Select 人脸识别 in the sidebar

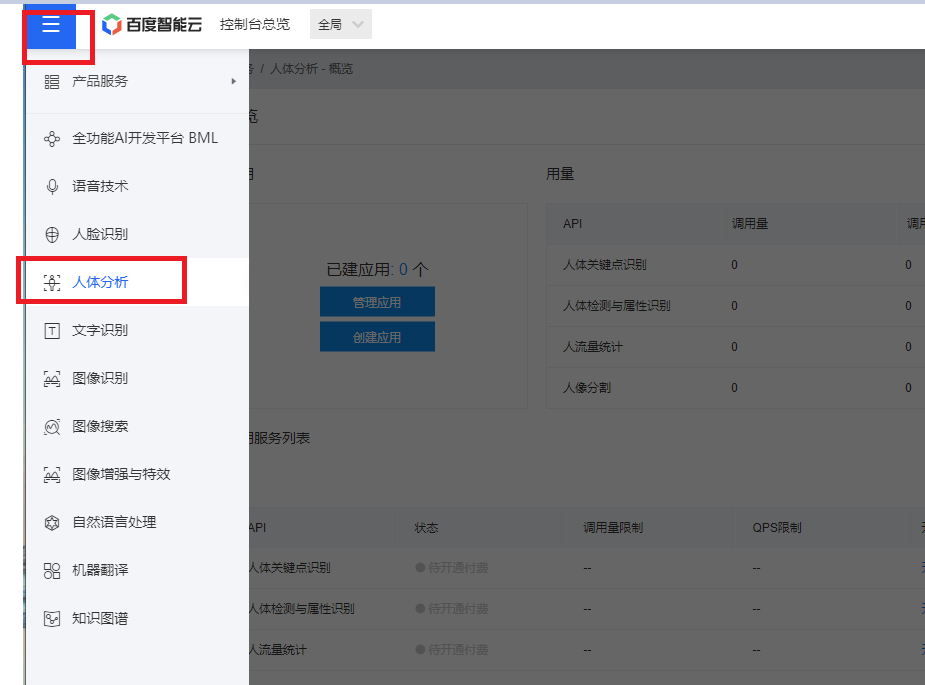pyautogui.click(x=137, y=234)
